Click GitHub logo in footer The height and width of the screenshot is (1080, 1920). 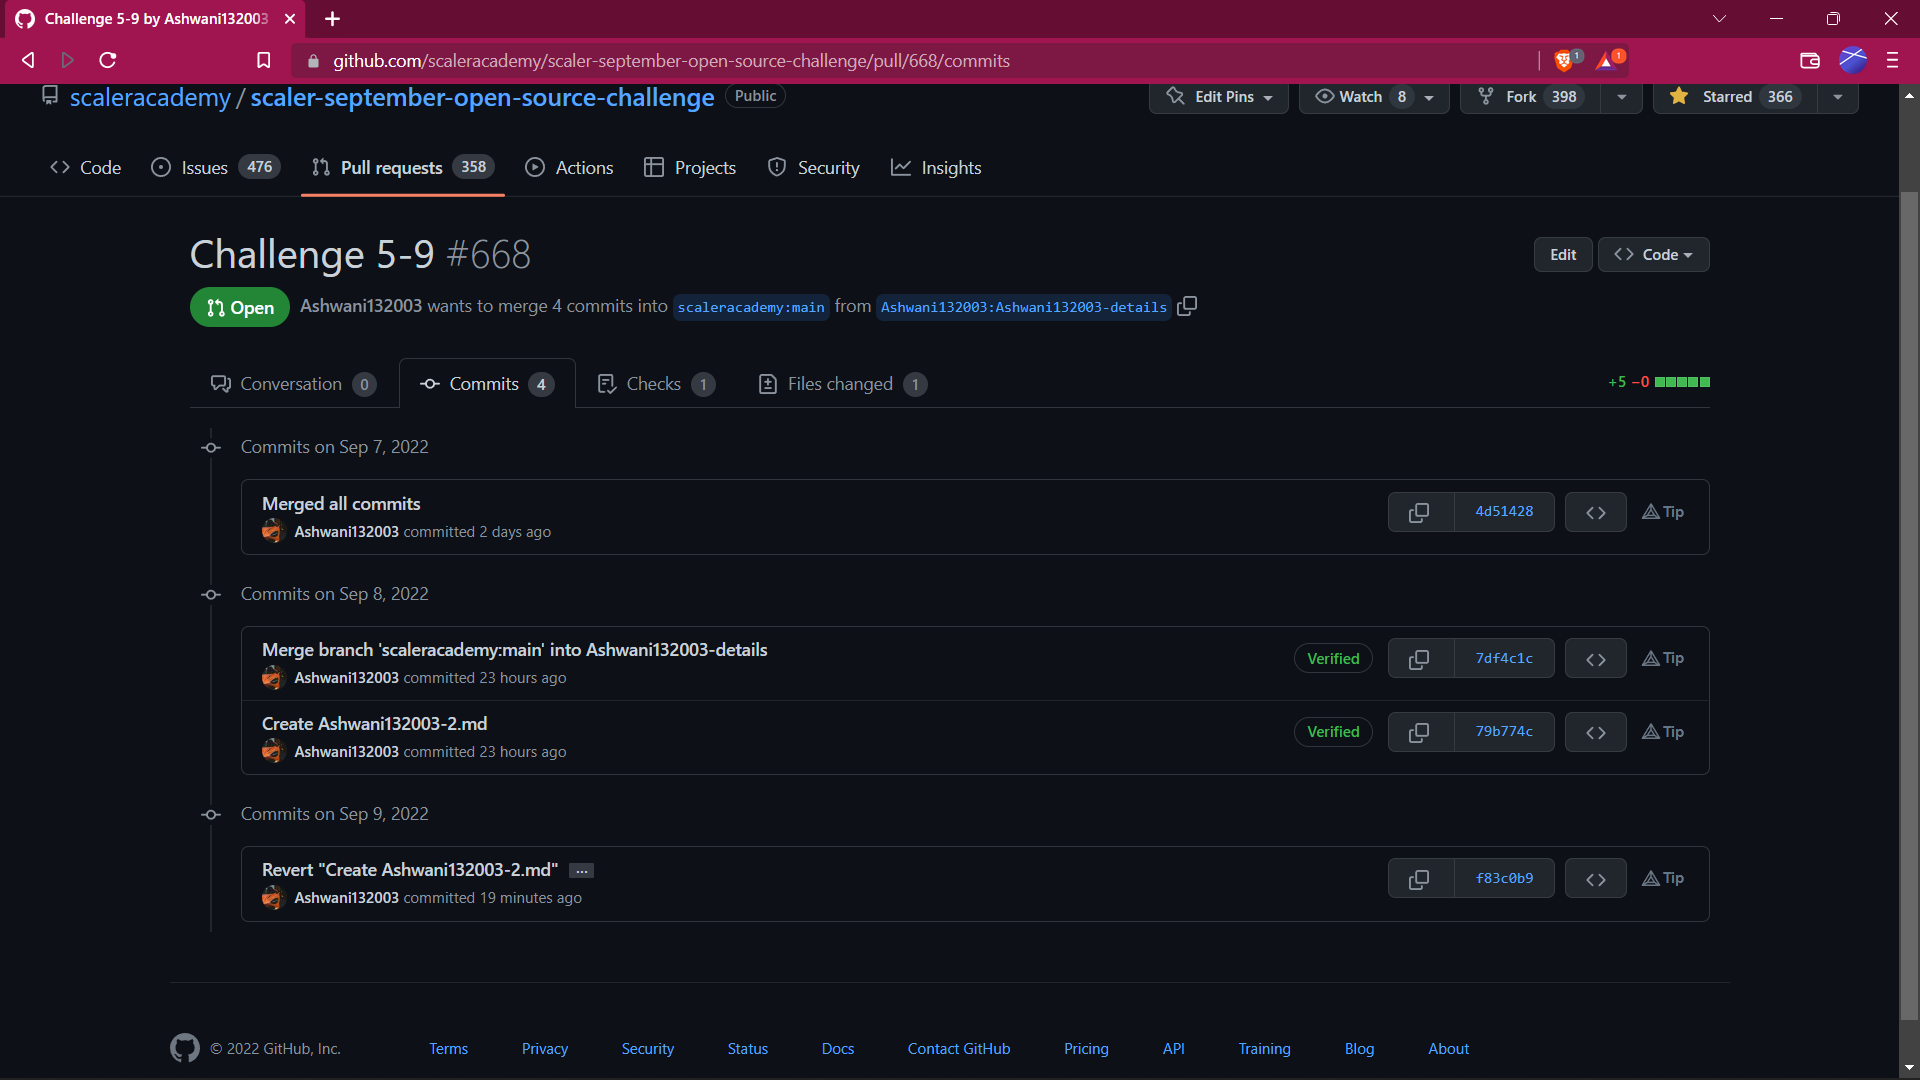tap(185, 1048)
